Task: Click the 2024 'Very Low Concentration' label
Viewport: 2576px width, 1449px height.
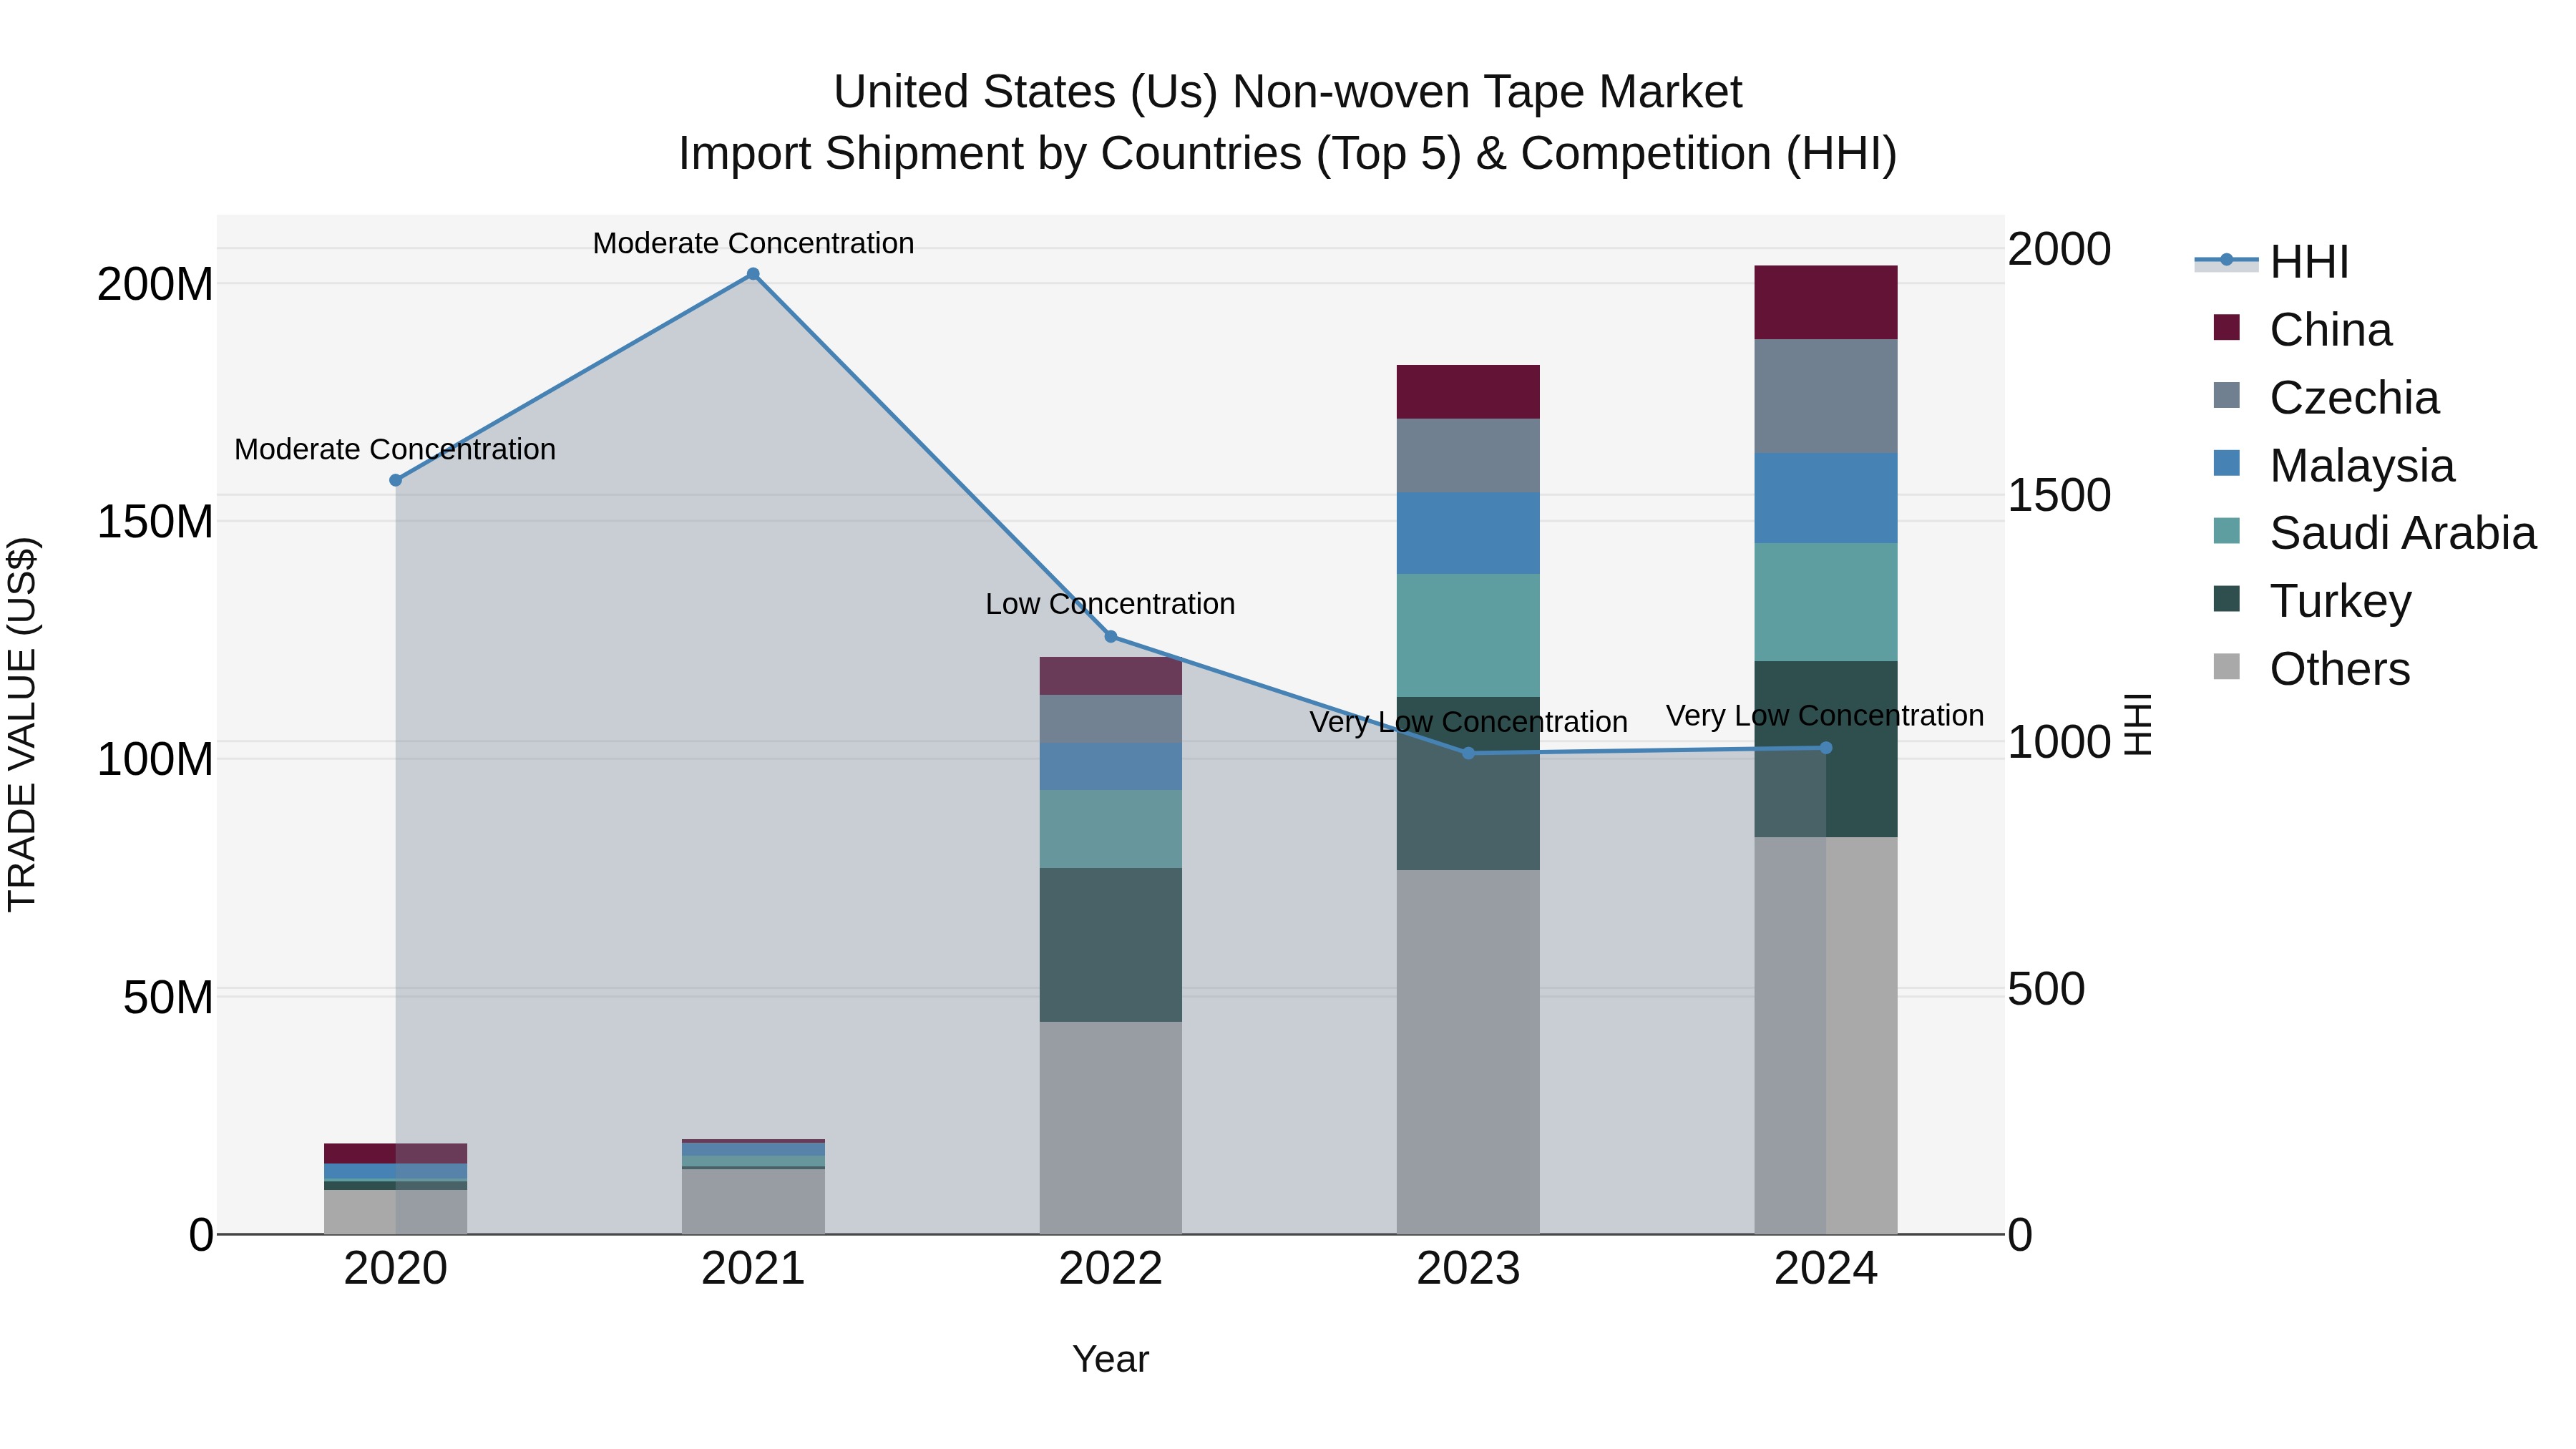Action: 1825,716
